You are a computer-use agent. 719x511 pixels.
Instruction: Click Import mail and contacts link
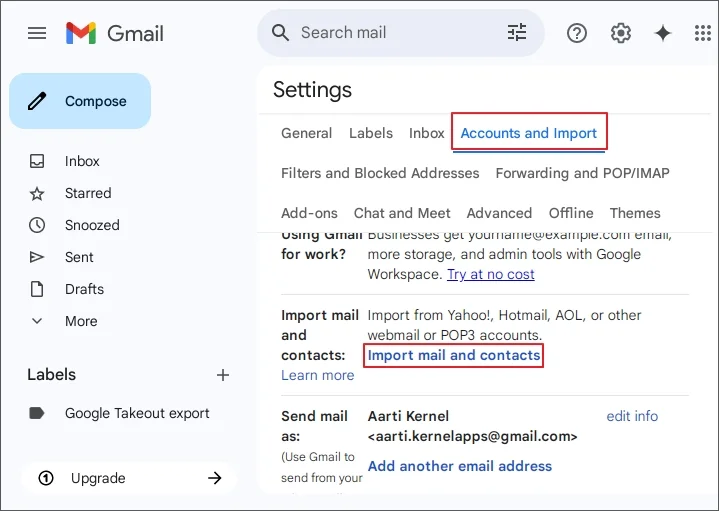coord(454,355)
